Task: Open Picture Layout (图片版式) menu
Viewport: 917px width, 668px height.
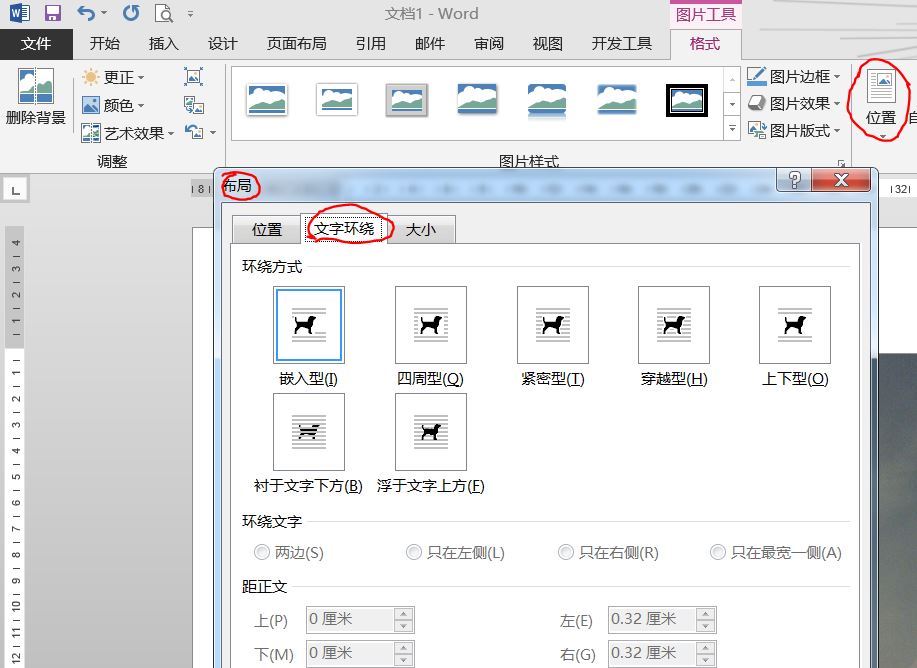Action: pyautogui.click(x=794, y=130)
